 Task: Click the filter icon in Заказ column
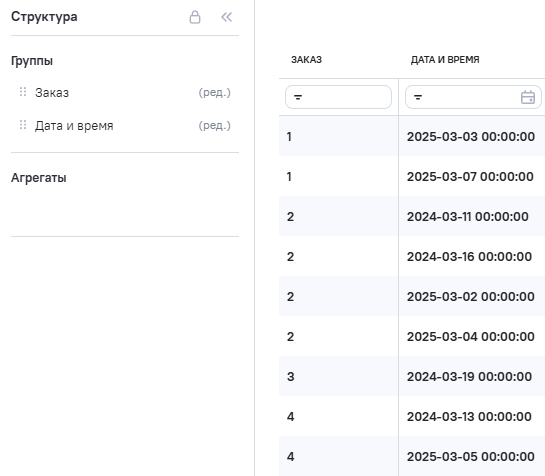(x=298, y=97)
